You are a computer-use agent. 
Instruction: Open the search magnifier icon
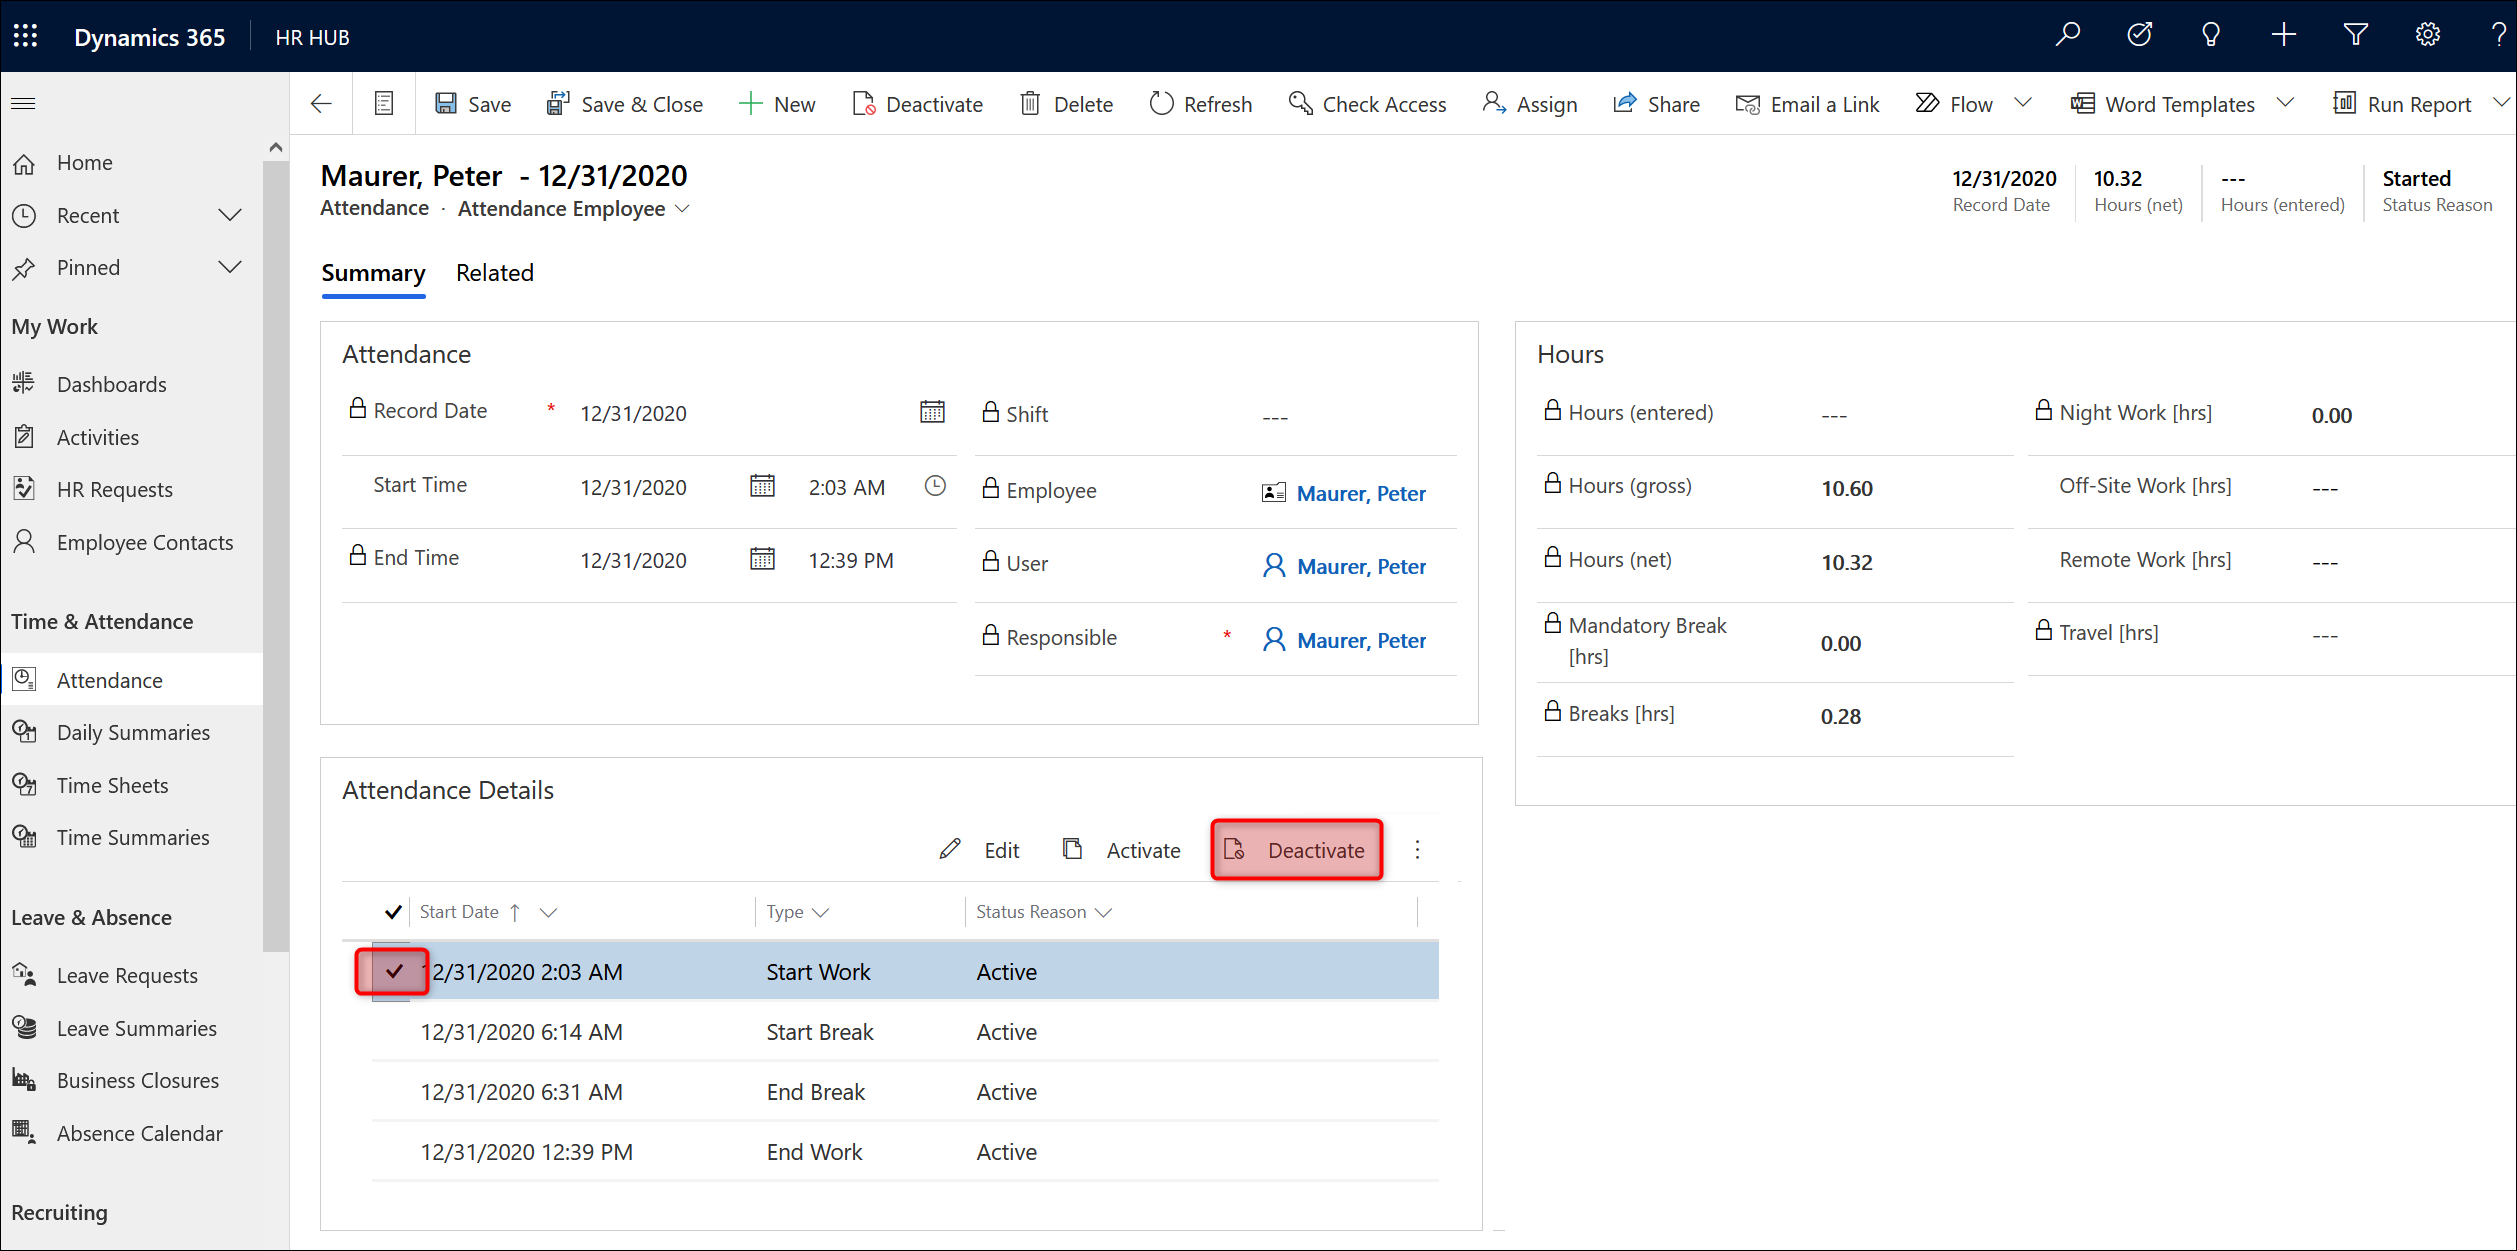point(2067,36)
